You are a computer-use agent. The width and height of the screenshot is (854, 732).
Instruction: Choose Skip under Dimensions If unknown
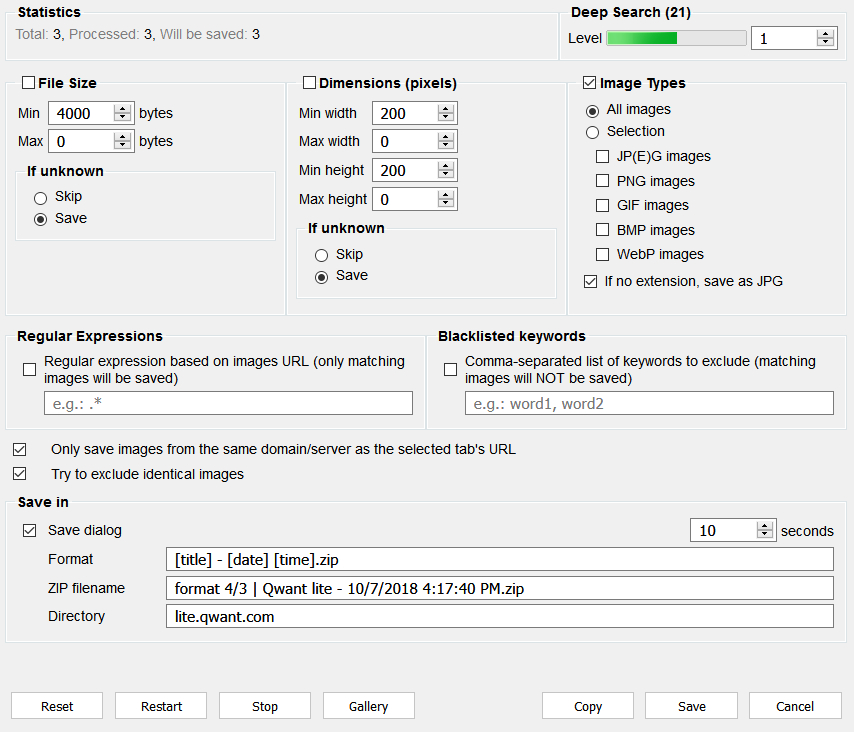(321, 255)
